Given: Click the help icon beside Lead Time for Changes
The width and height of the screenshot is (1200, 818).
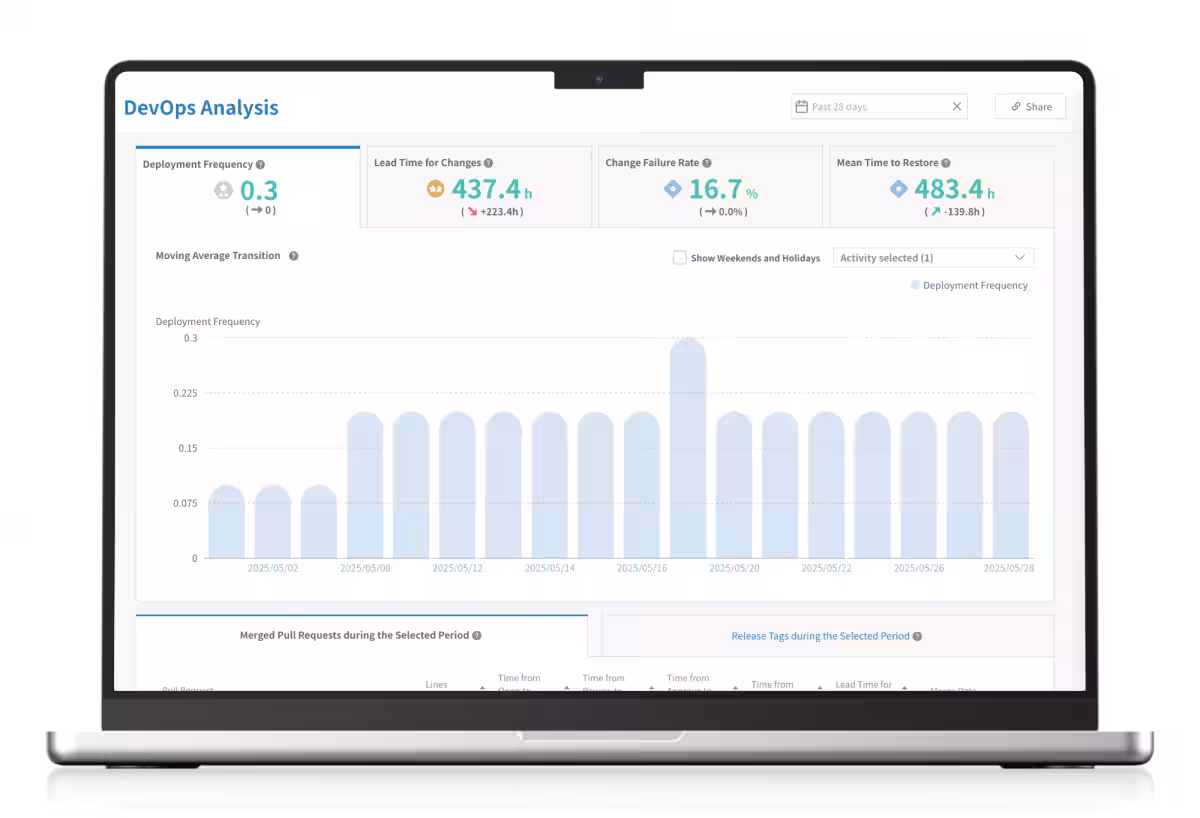Looking at the screenshot, I should click(488, 163).
